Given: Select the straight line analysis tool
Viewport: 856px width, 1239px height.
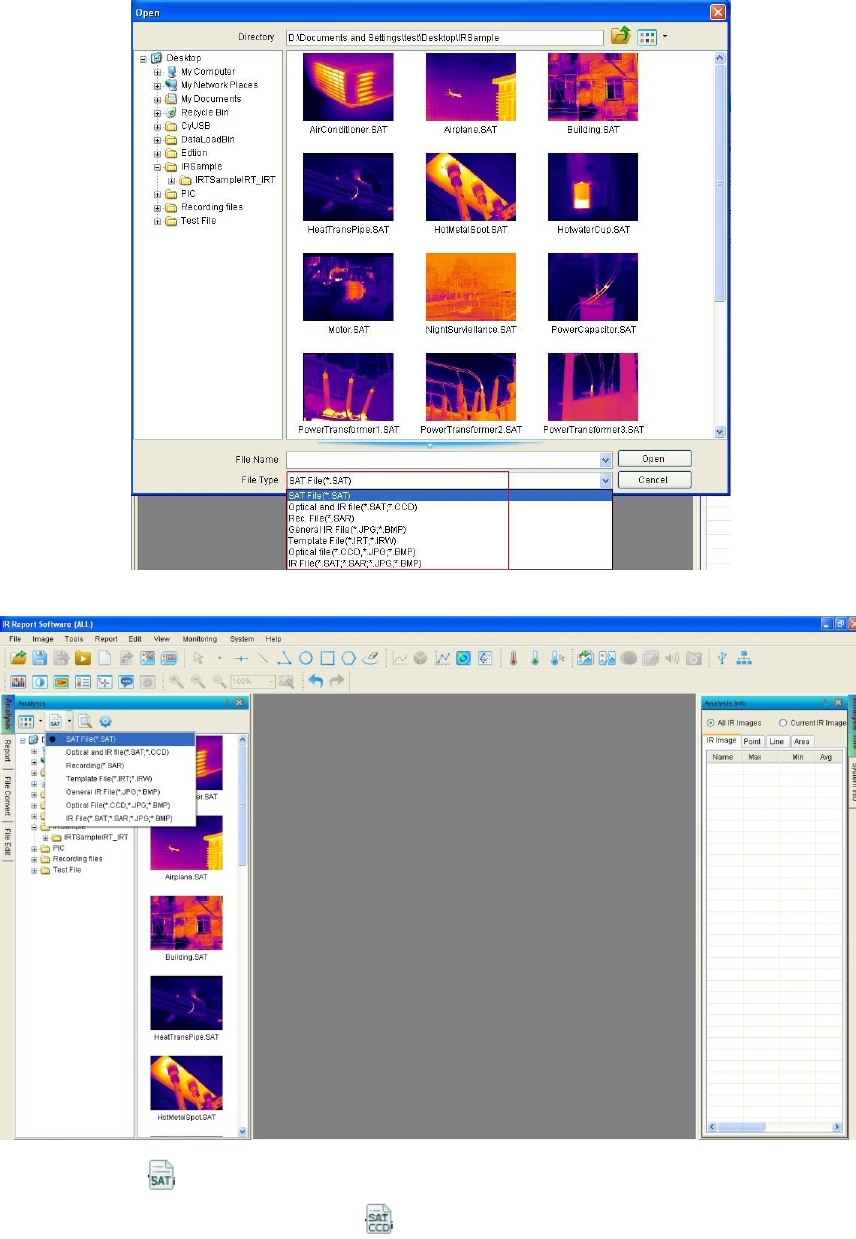Looking at the screenshot, I should tap(263, 658).
